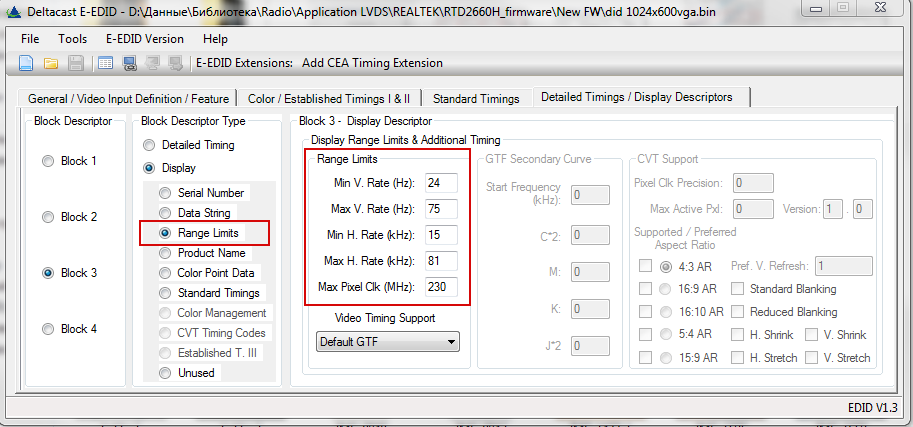Choose the Detailed Timing descriptor type
The image size is (913, 427).
(150, 145)
